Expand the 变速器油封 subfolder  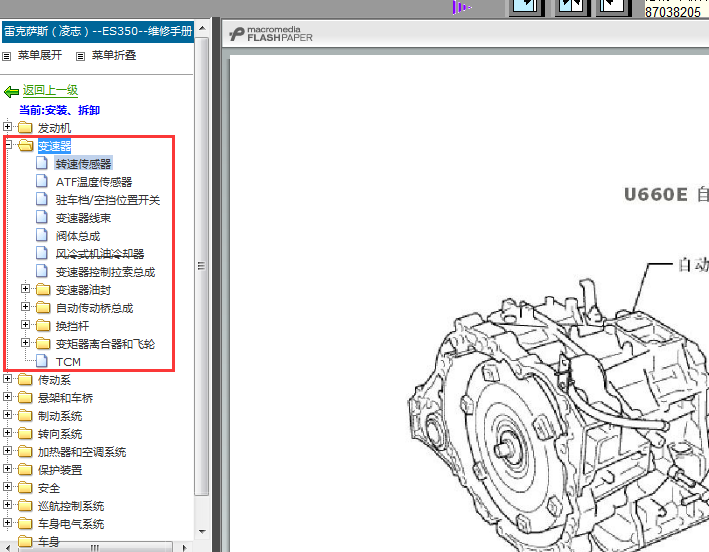25,288
